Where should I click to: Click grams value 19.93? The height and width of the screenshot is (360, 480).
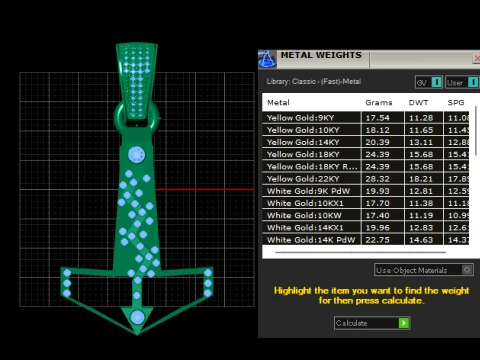point(377,191)
